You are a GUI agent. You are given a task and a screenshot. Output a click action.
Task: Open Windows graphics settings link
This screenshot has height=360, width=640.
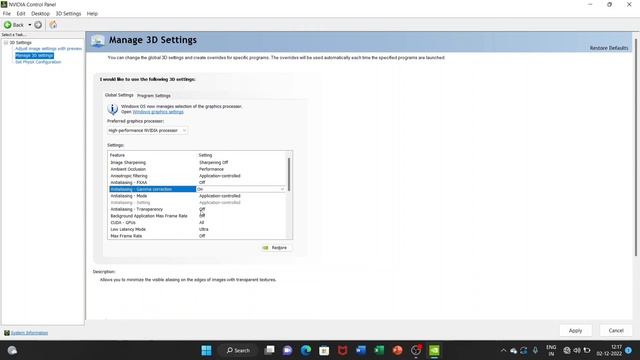158,112
